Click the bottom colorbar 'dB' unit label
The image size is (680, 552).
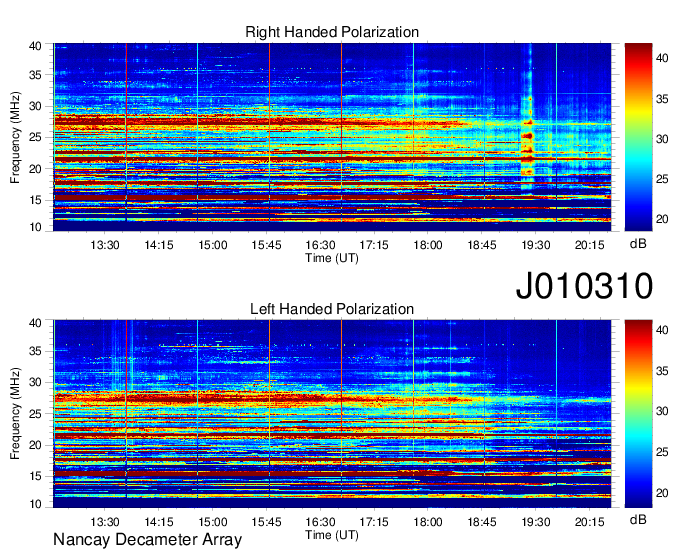pos(638,520)
